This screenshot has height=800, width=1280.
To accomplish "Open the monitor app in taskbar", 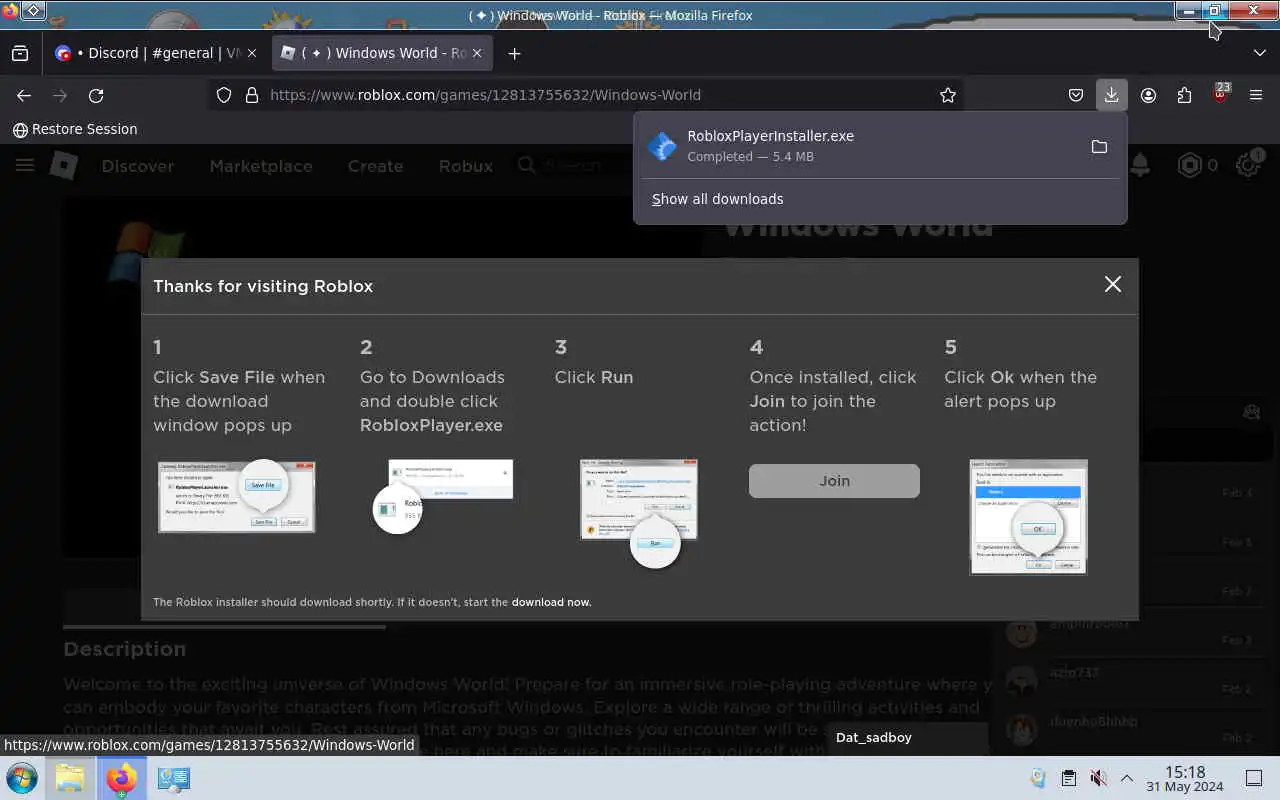I will click(174, 778).
